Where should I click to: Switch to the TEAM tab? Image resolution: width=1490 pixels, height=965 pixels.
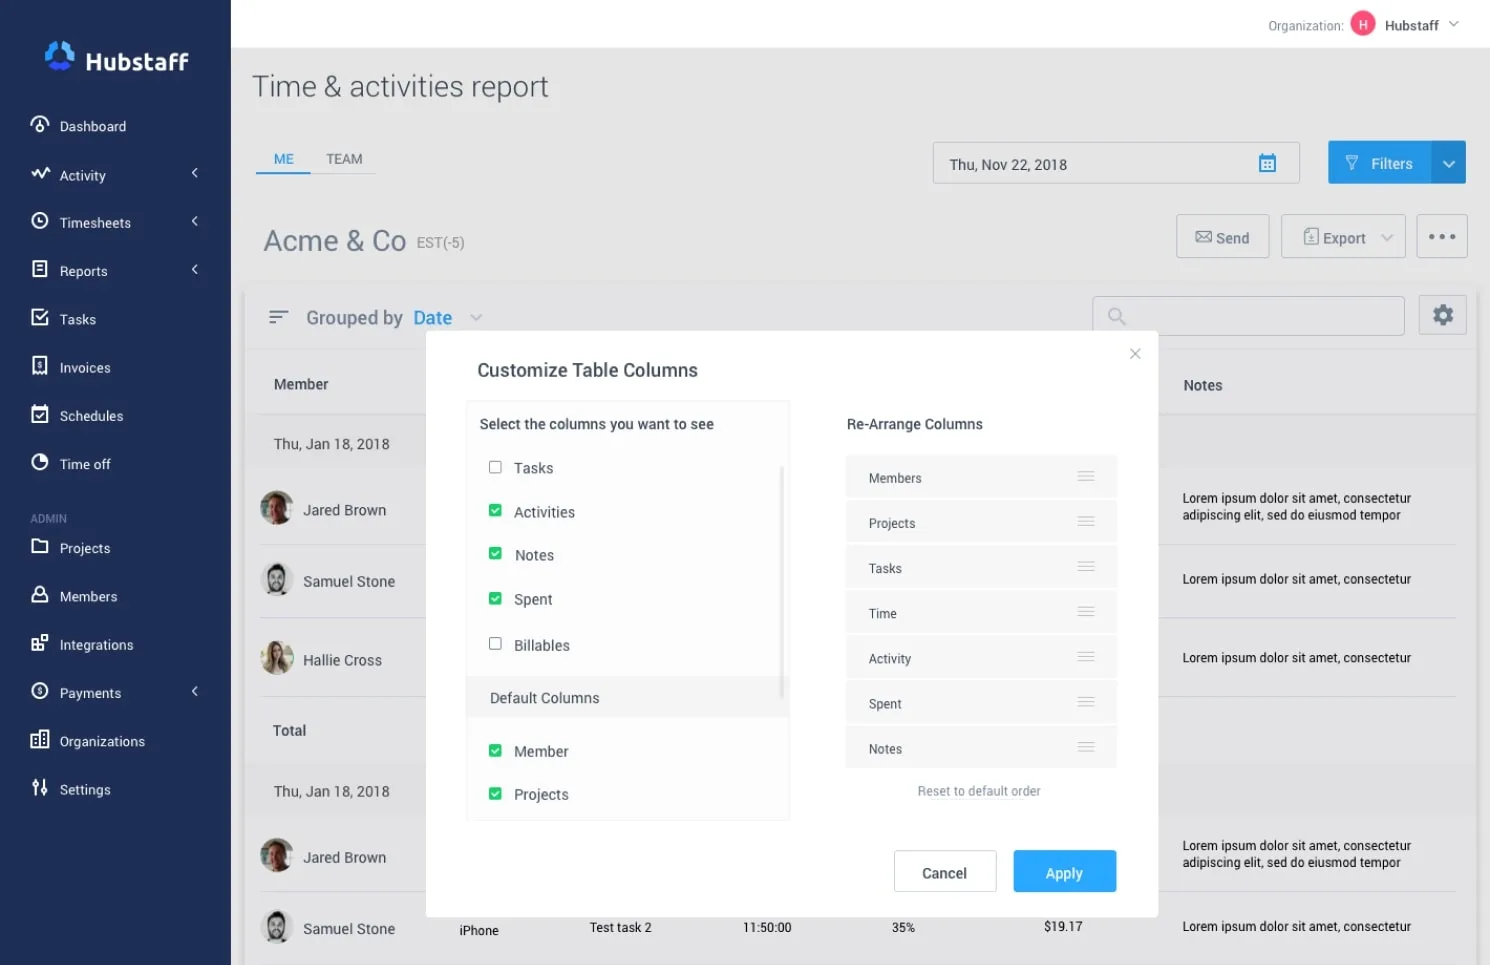(x=344, y=159)
